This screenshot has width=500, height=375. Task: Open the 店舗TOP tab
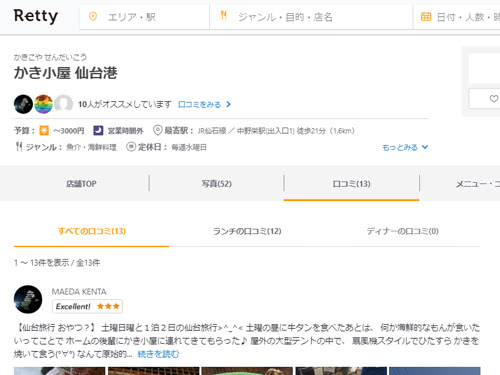(81, 184)
